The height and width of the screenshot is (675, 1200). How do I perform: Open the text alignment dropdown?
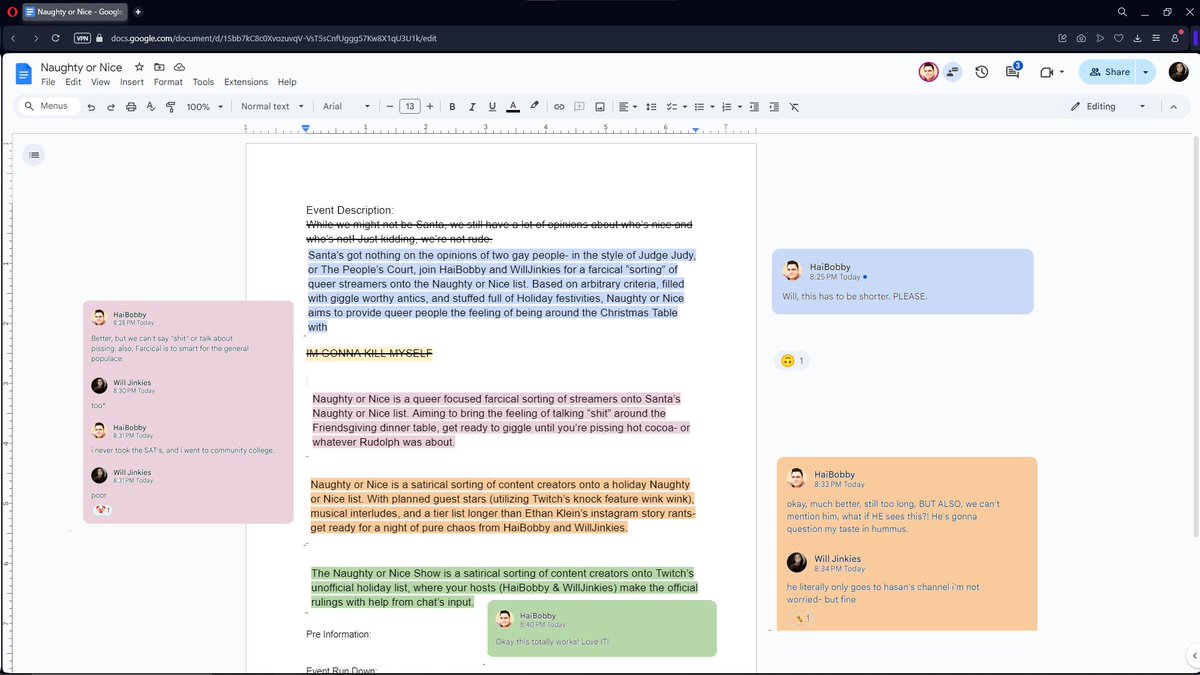click(628, 106)
